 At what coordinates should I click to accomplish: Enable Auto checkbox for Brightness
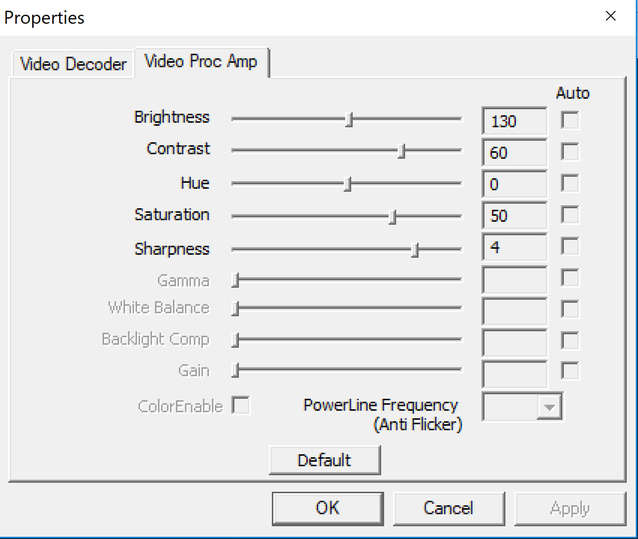[x=570, y=120]
